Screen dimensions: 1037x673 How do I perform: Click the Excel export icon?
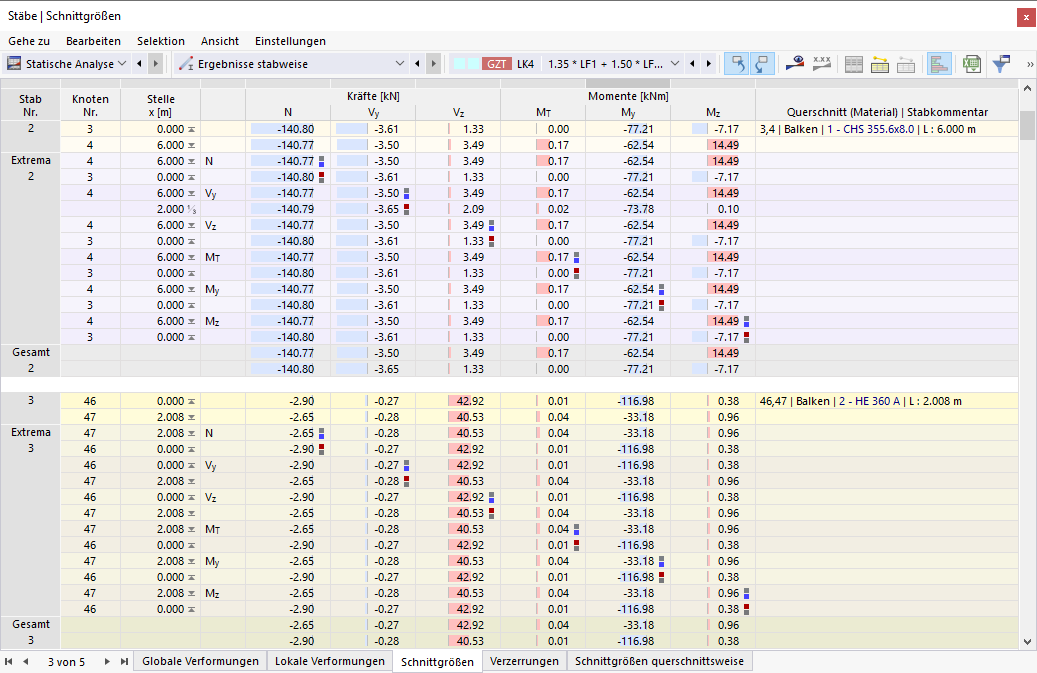[x=972, y=64]
